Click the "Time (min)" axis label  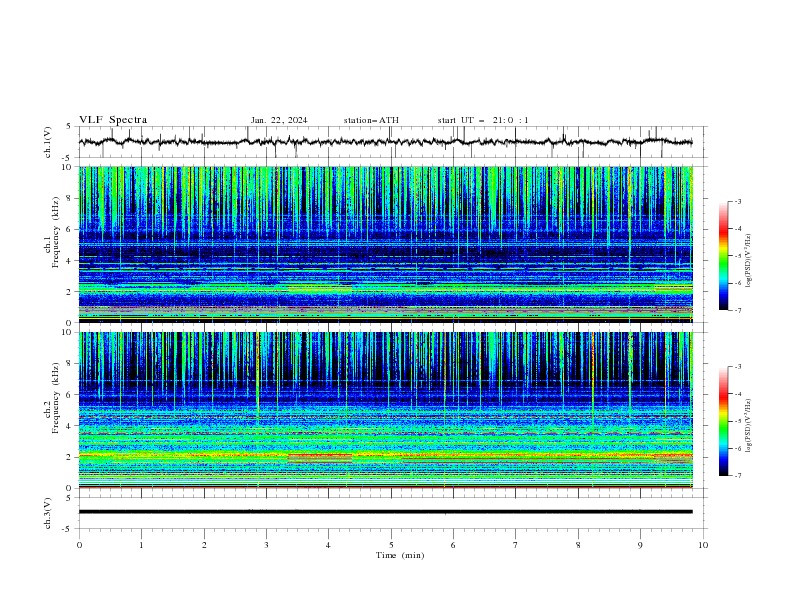click(400, 555)
